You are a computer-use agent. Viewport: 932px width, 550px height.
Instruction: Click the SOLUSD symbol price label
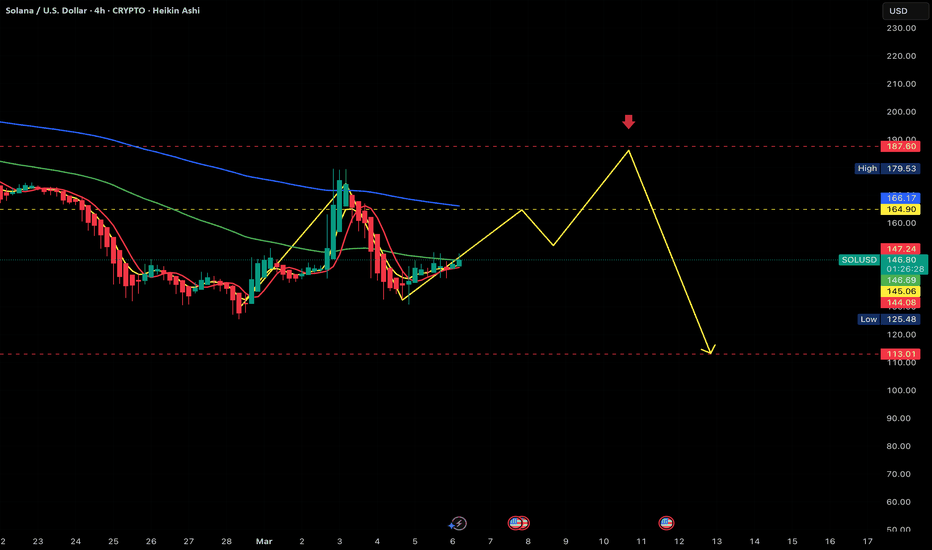[x=859, y=260]
